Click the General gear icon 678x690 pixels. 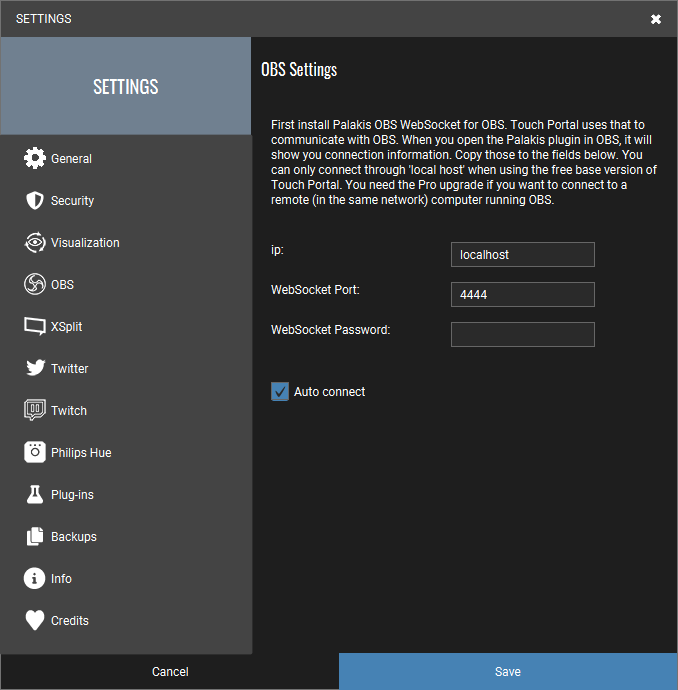point(35,158)
